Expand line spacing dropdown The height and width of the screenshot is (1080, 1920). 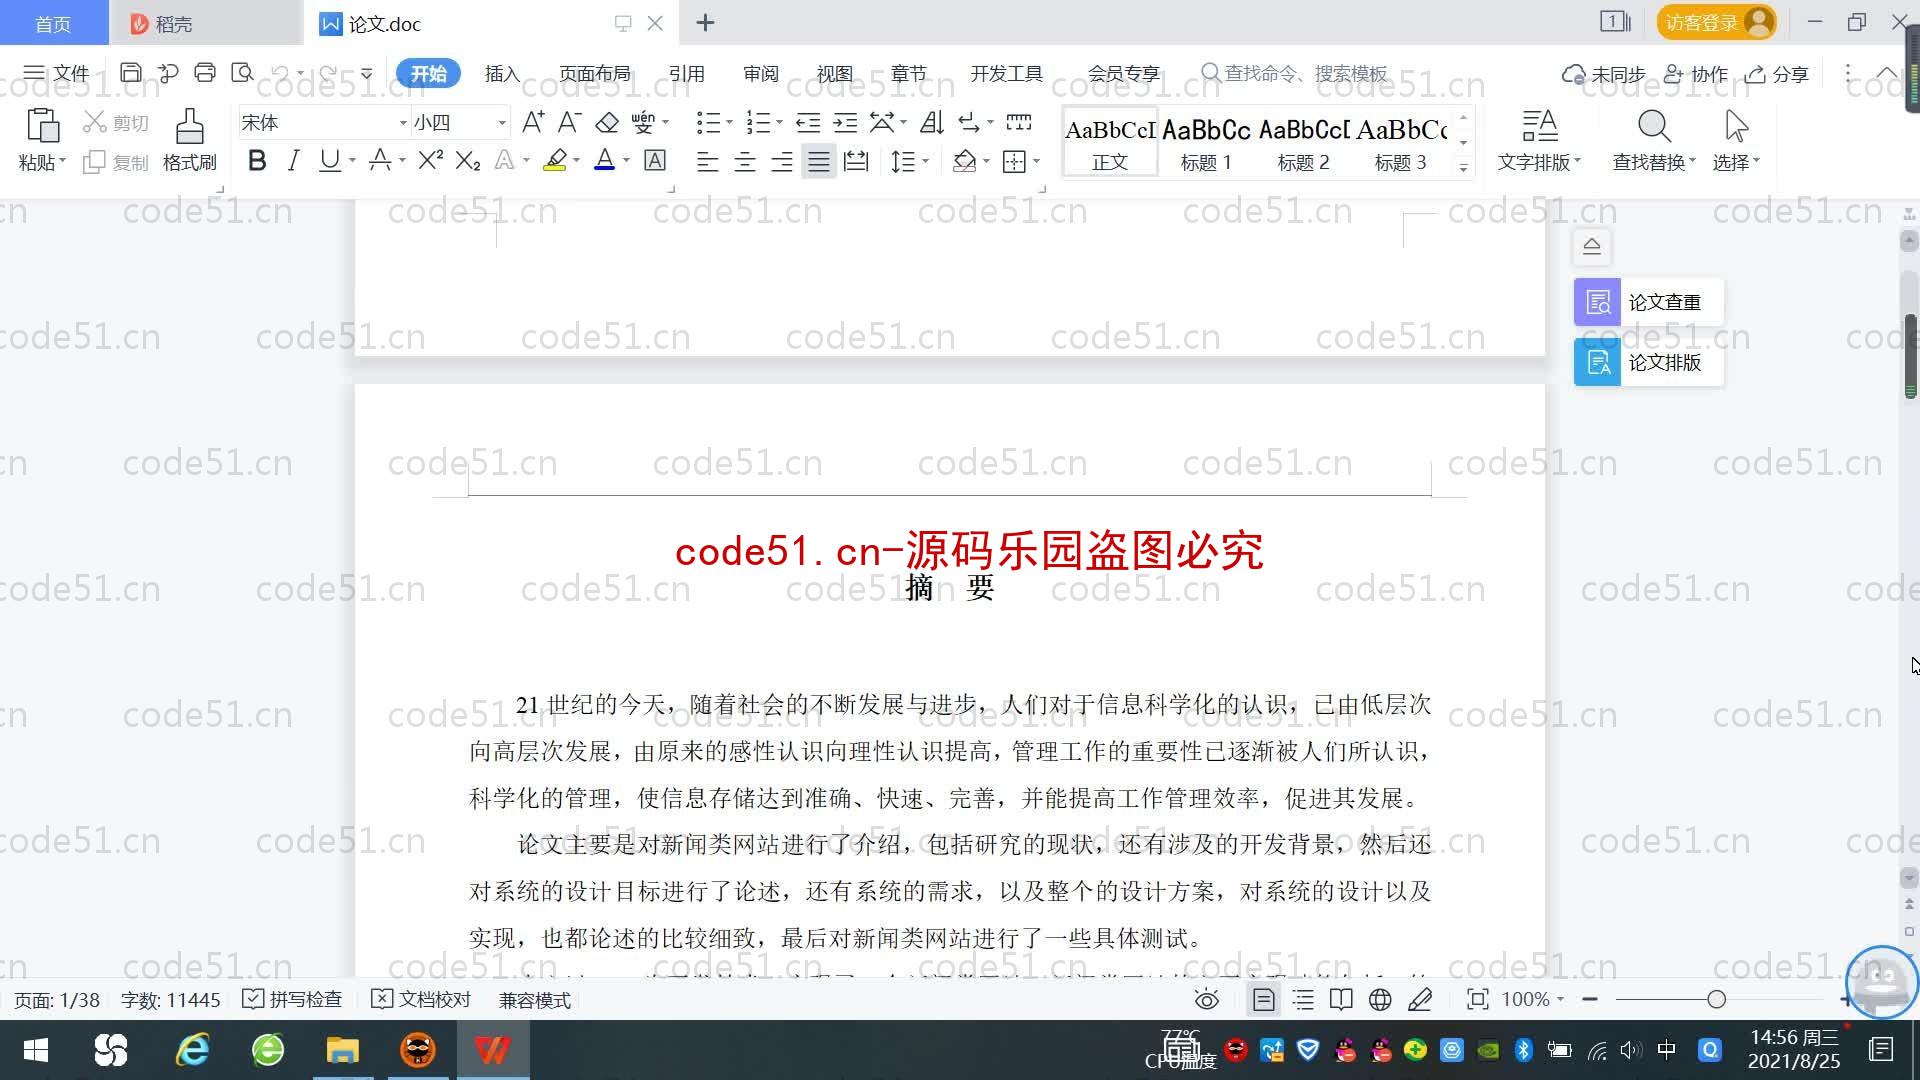[926, 161]
